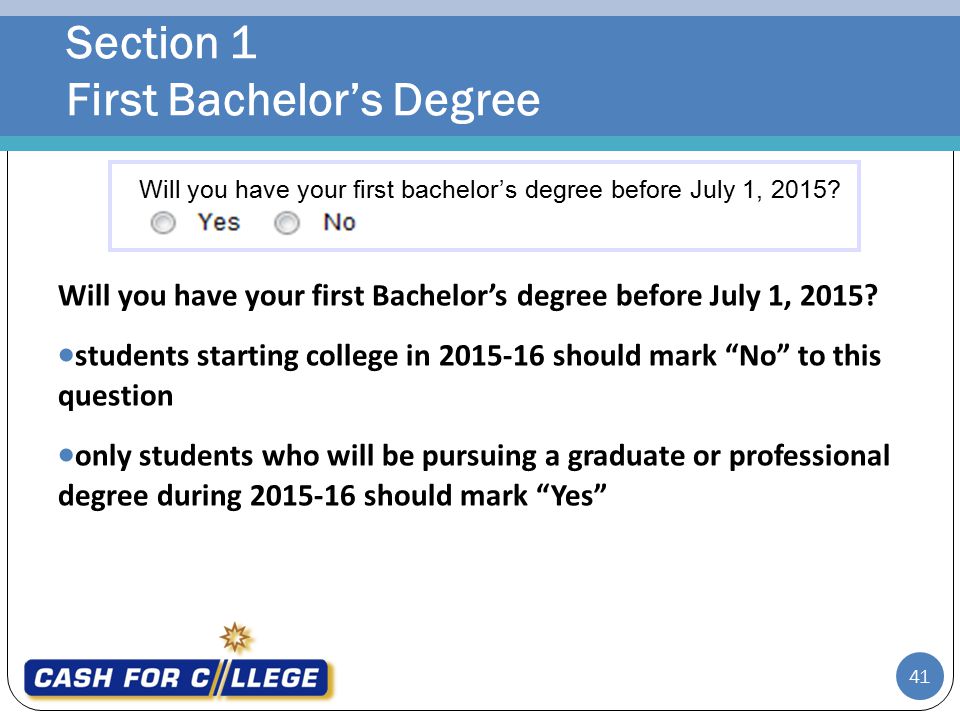This screenshot has height=720, width=960.
Task: Click the 'degree during 2015-16 should mark Yes' line
Action: [332, 495]
